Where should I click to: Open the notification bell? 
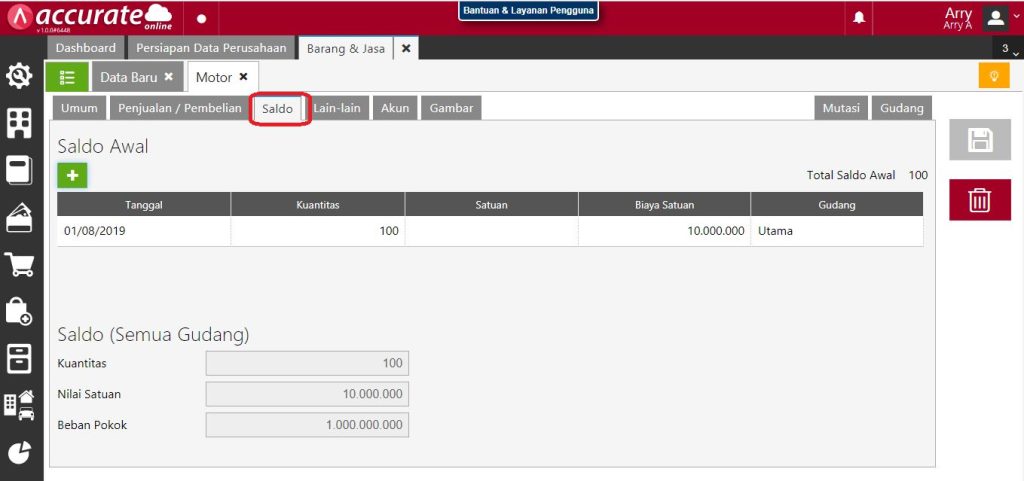click(x=859, y=18)
